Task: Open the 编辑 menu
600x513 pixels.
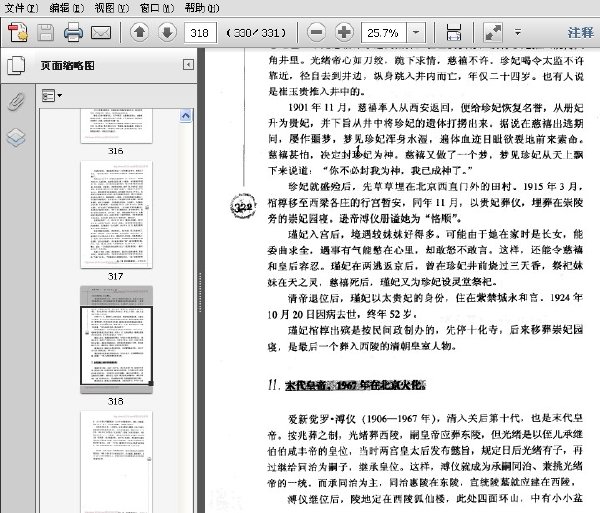Action: coord(67,8)
